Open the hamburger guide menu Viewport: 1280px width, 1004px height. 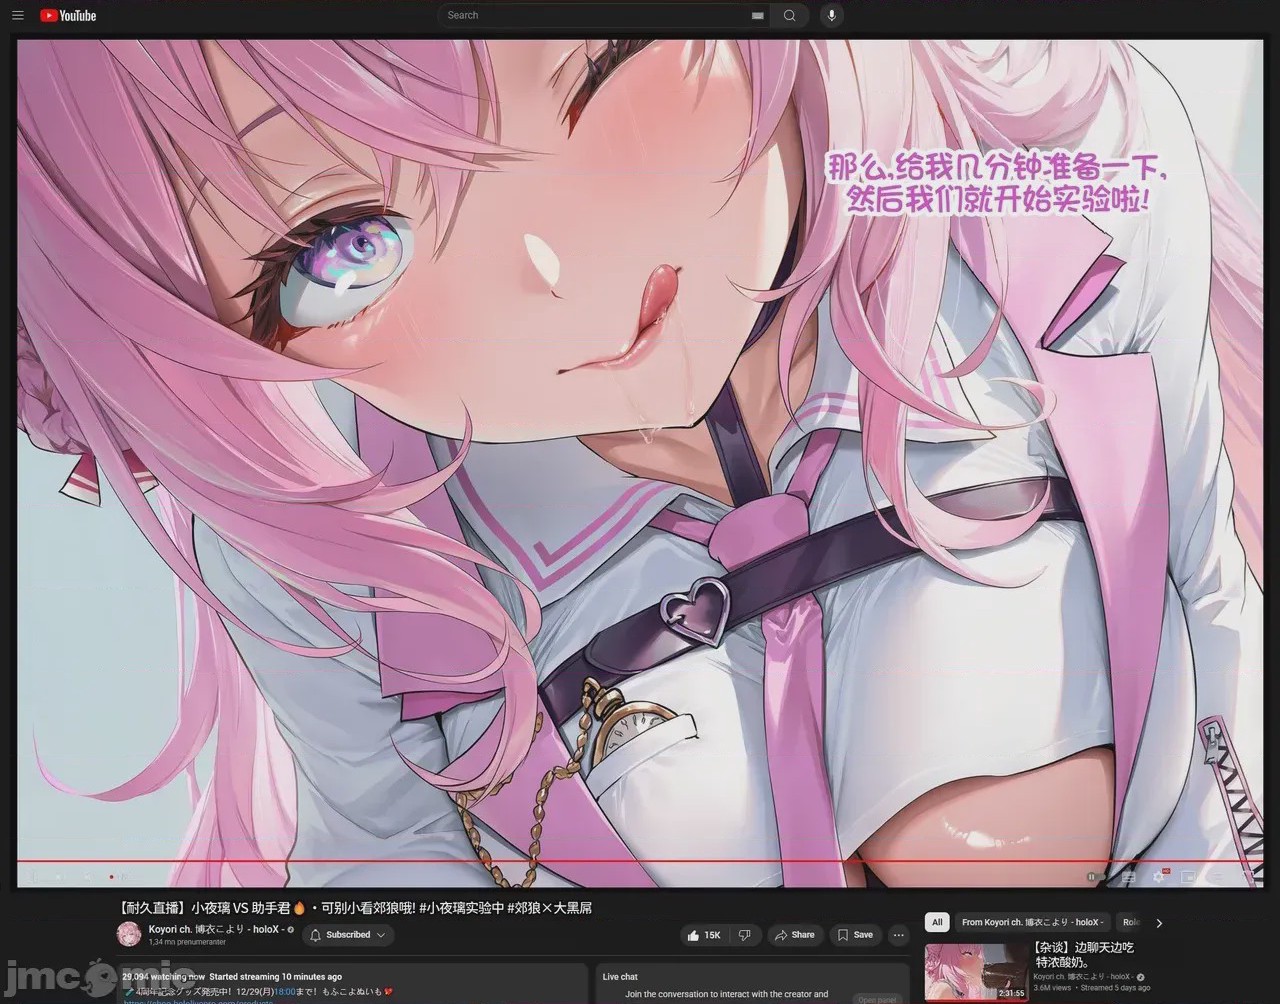pos(17,15)
